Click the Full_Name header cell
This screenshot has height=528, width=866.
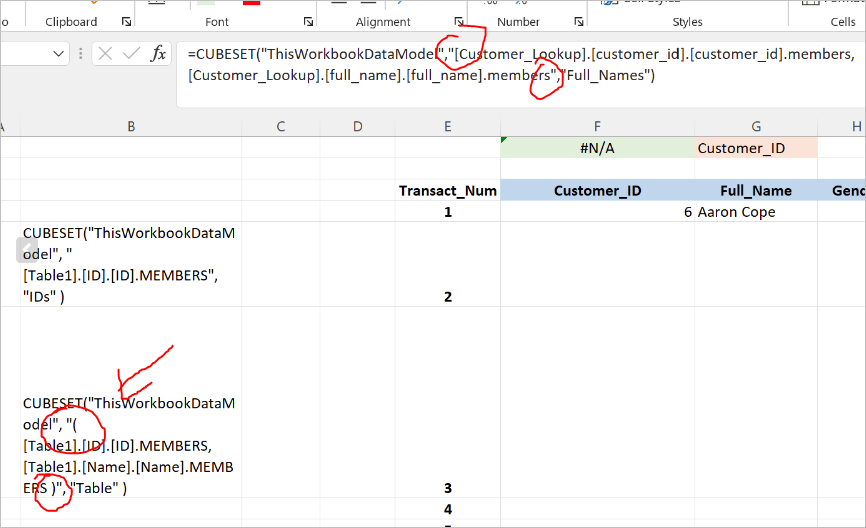[756, 191]
